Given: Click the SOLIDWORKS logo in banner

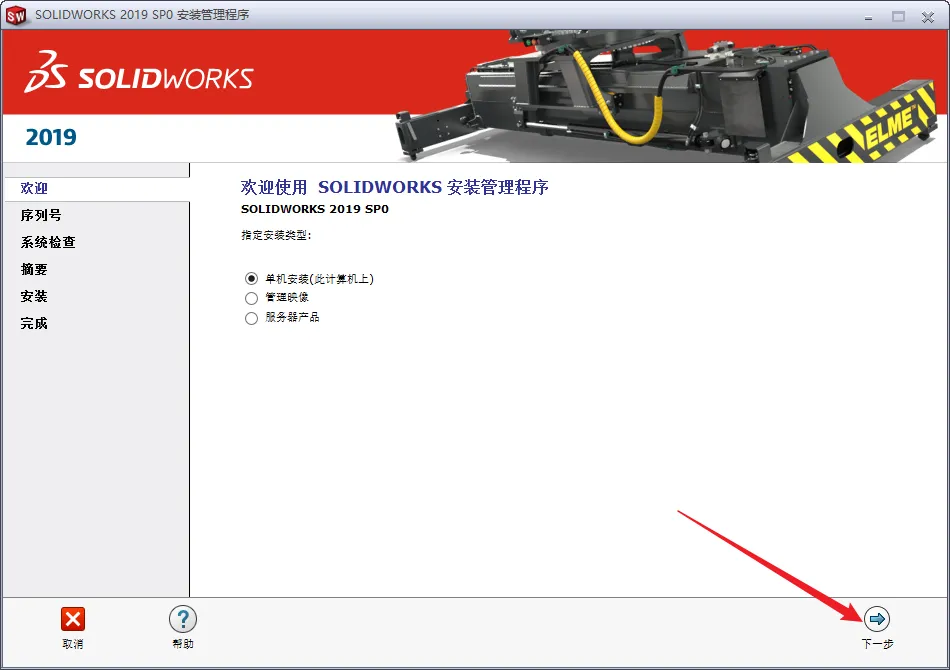Looking at the screenshot, I should (139, 72).
